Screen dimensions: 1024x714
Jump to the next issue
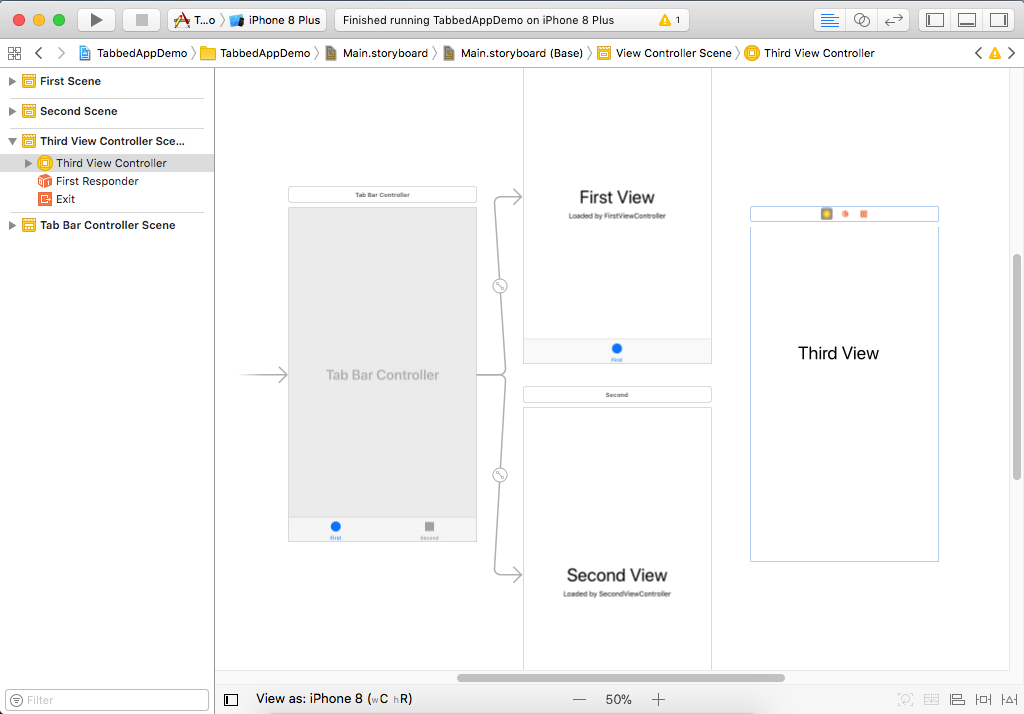(1012, 53)
